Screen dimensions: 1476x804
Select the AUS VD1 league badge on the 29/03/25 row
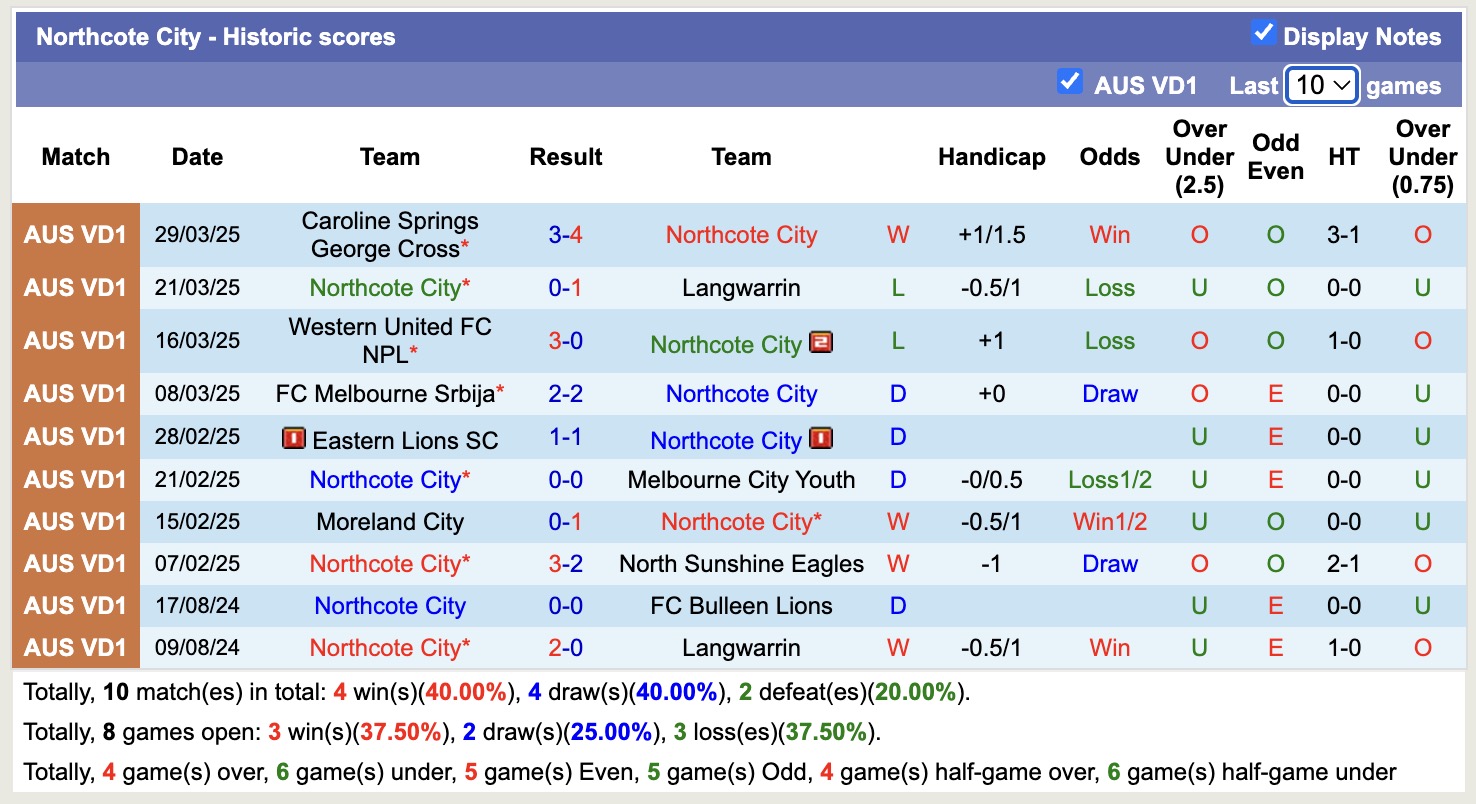(x=75, y=234)
